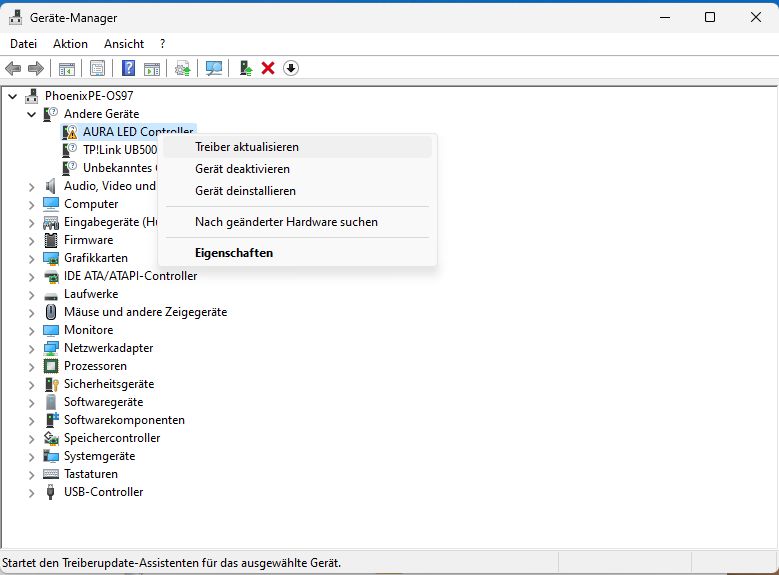Select the Softwaregeräte tree row label
Viewport: 779px width, 575px height.
103,402
